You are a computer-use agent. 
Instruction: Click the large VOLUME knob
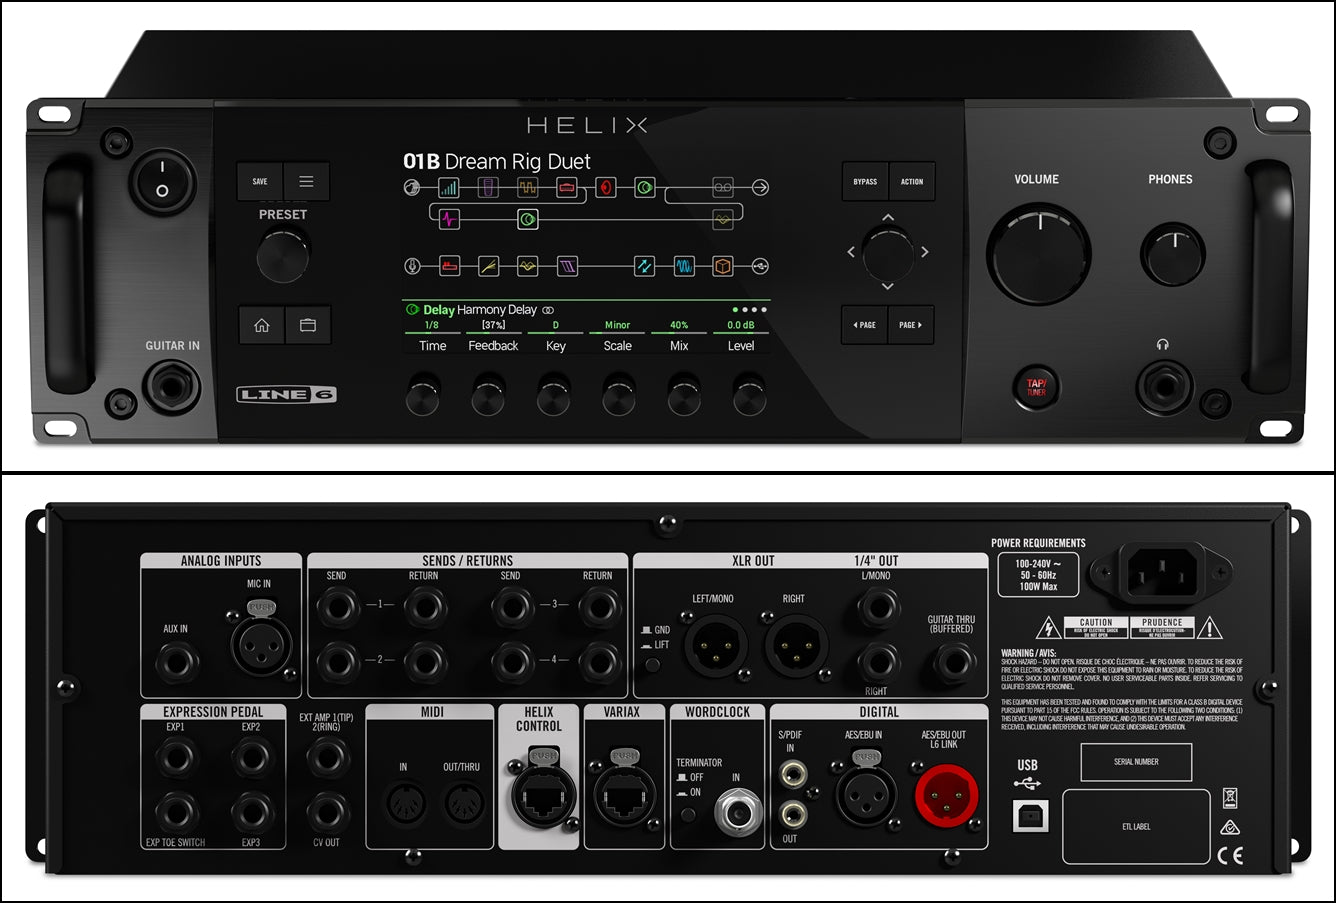[1036, 255]
